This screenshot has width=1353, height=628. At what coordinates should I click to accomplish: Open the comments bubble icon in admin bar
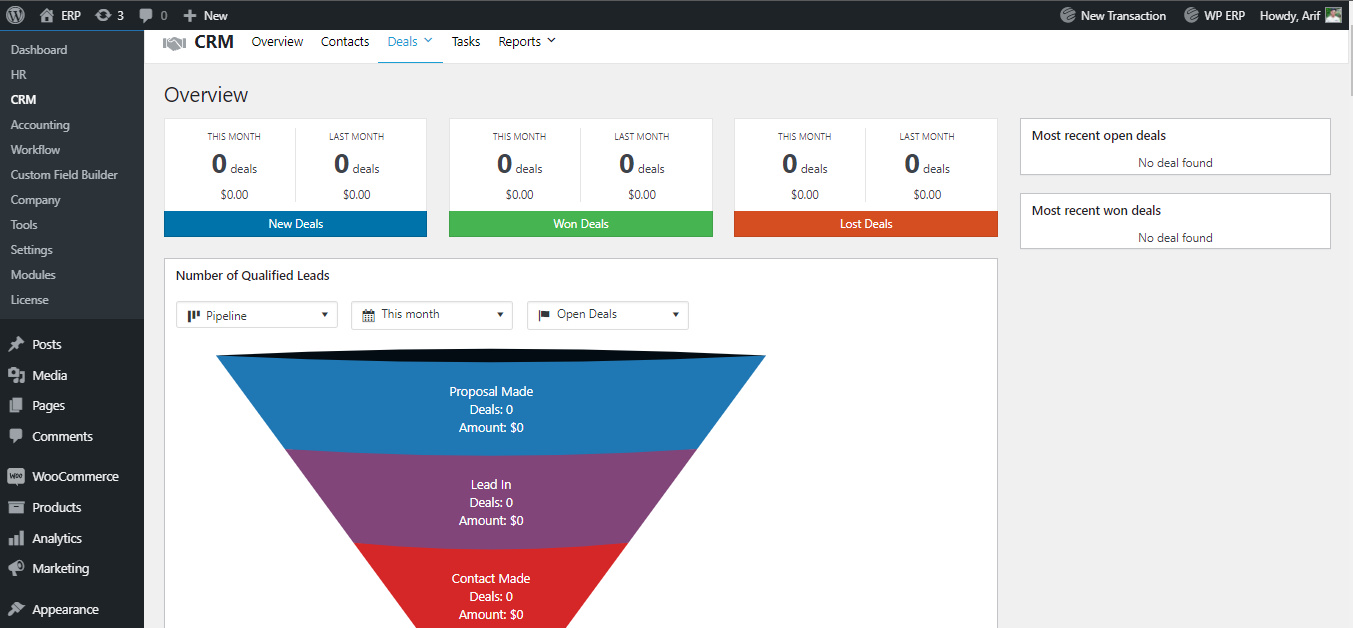(x=146, y=16)
